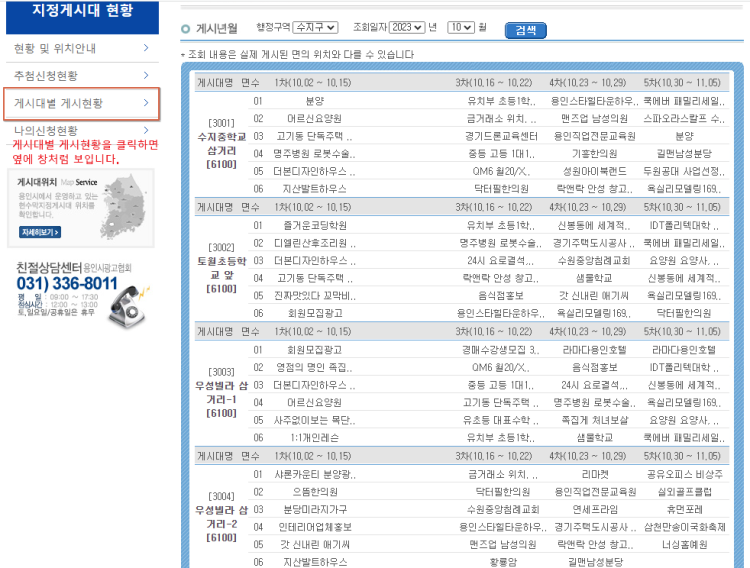Click the circle bullet icon before 게시년월

(x=186, y=29)
